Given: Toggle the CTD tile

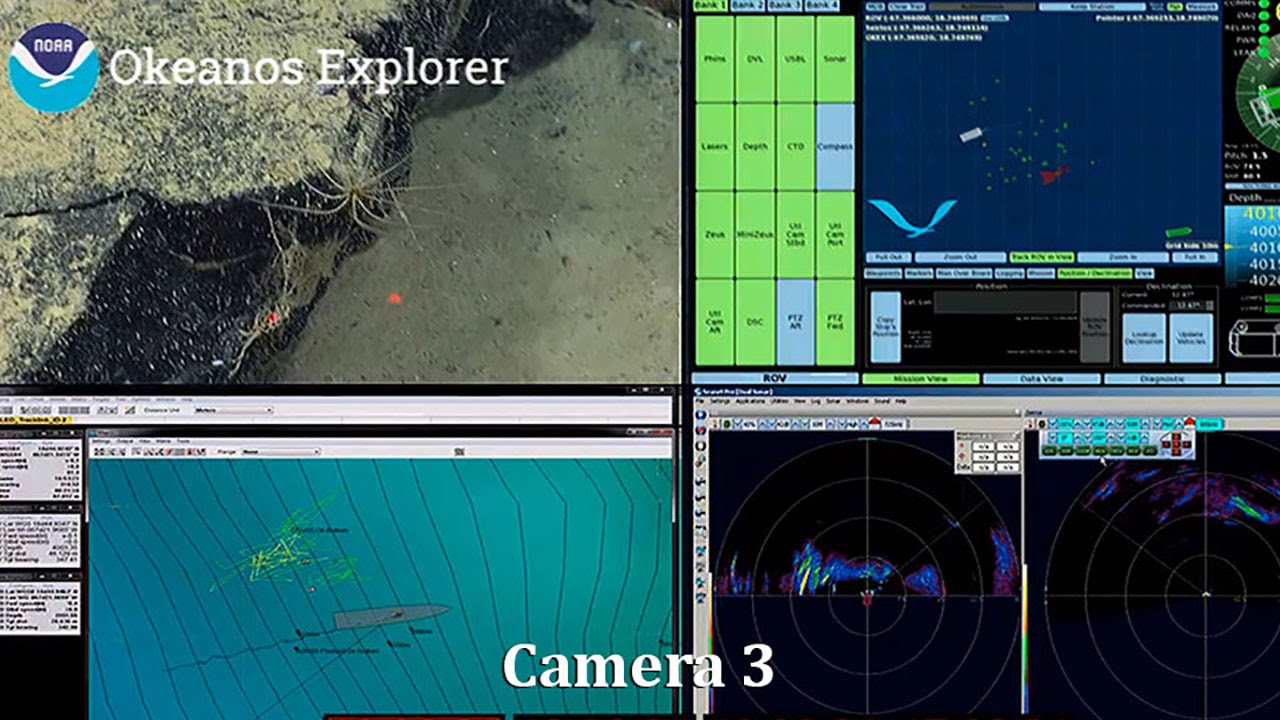Looking at the screenshot, I should (x=795, y=147).
